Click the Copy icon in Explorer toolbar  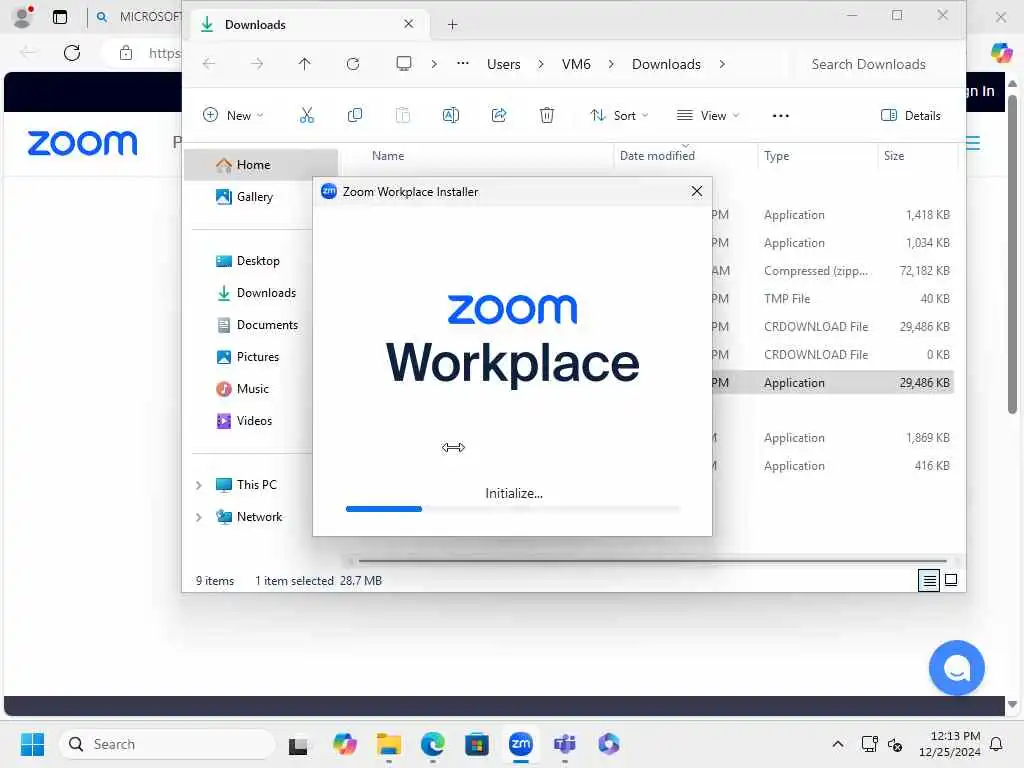pos(355,116)
